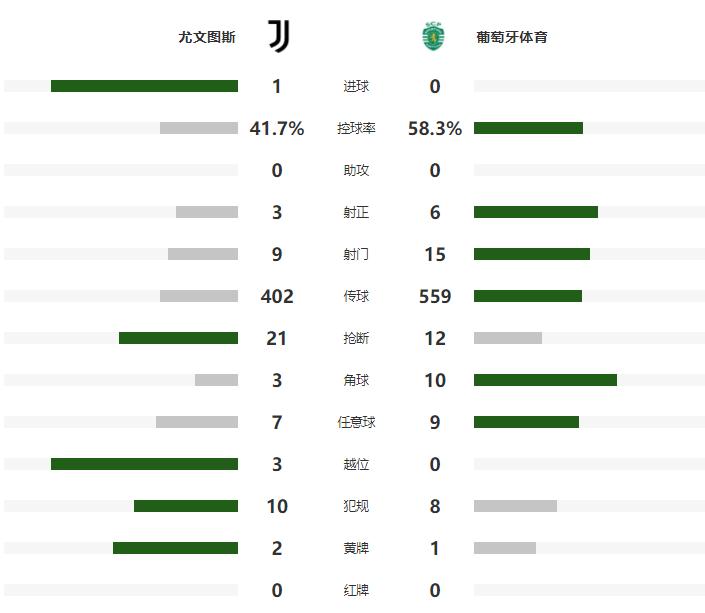Click the 角球 stat label
The height and width of the screenshot is (613, 705).
click(356, 381)
